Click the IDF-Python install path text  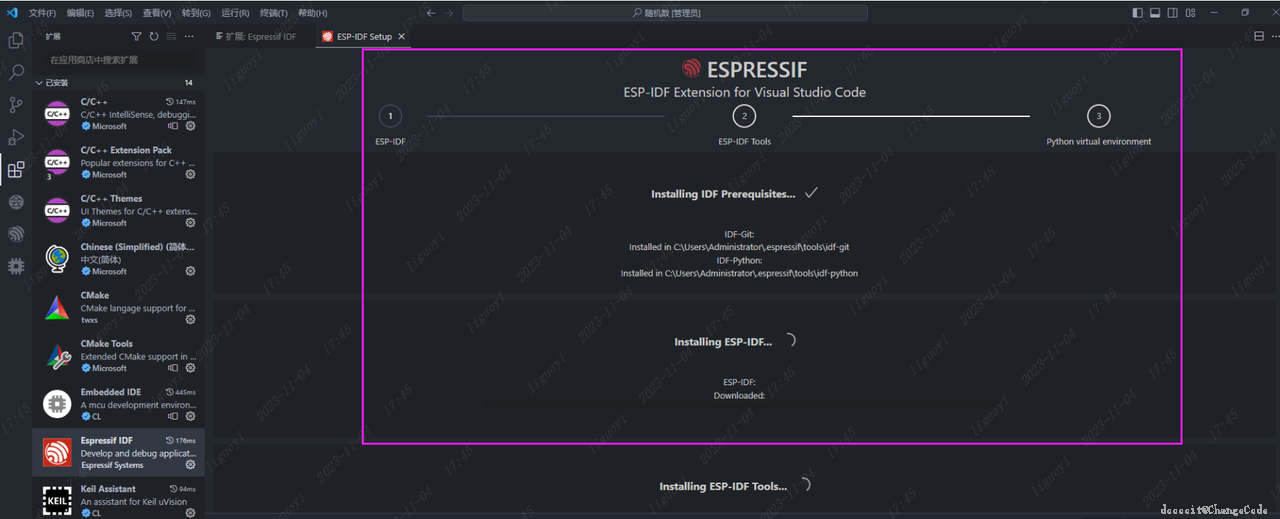pyautogui.click(x=739, y=273)
